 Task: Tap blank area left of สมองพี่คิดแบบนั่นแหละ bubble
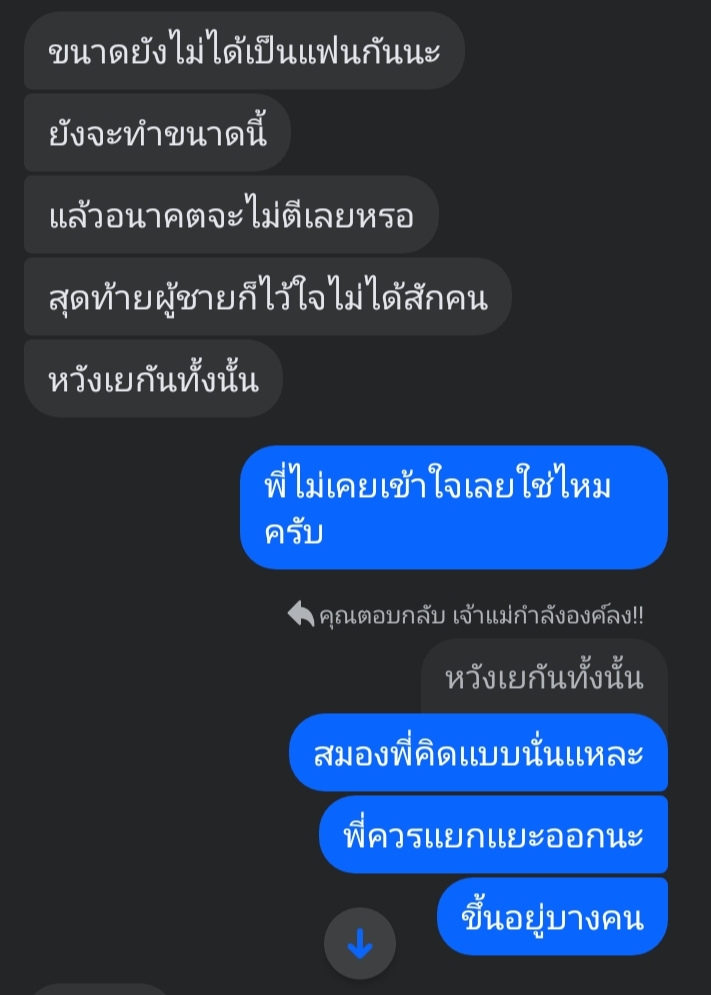[x=144, y=753]
